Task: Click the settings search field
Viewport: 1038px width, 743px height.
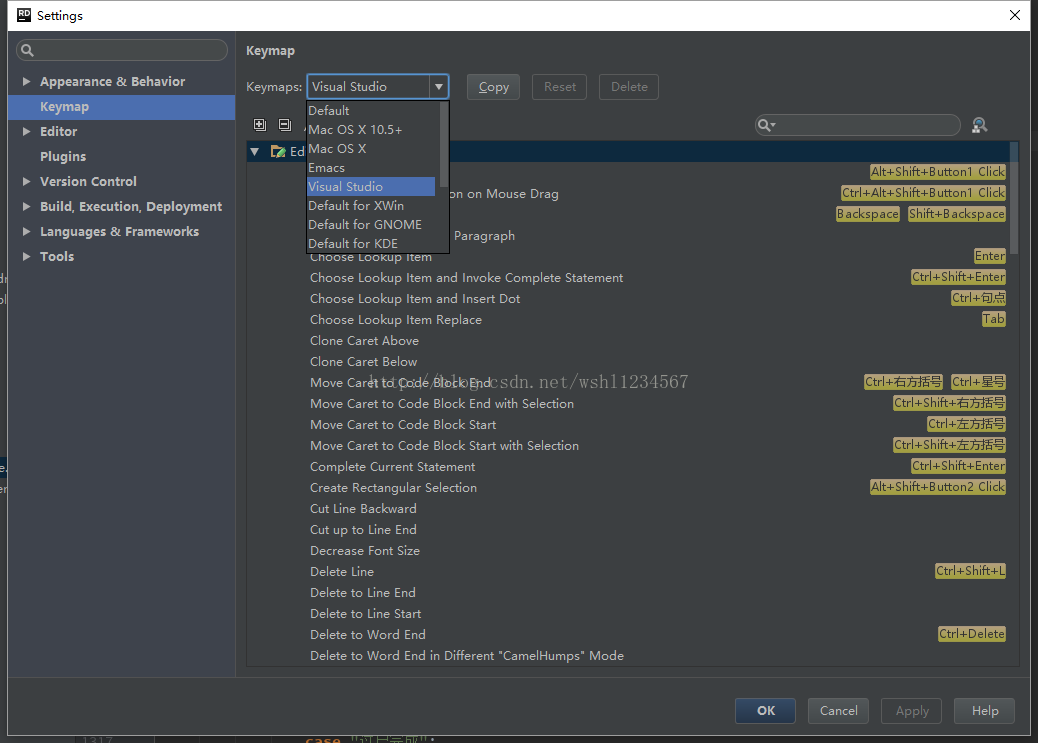Action: point(122,50)
